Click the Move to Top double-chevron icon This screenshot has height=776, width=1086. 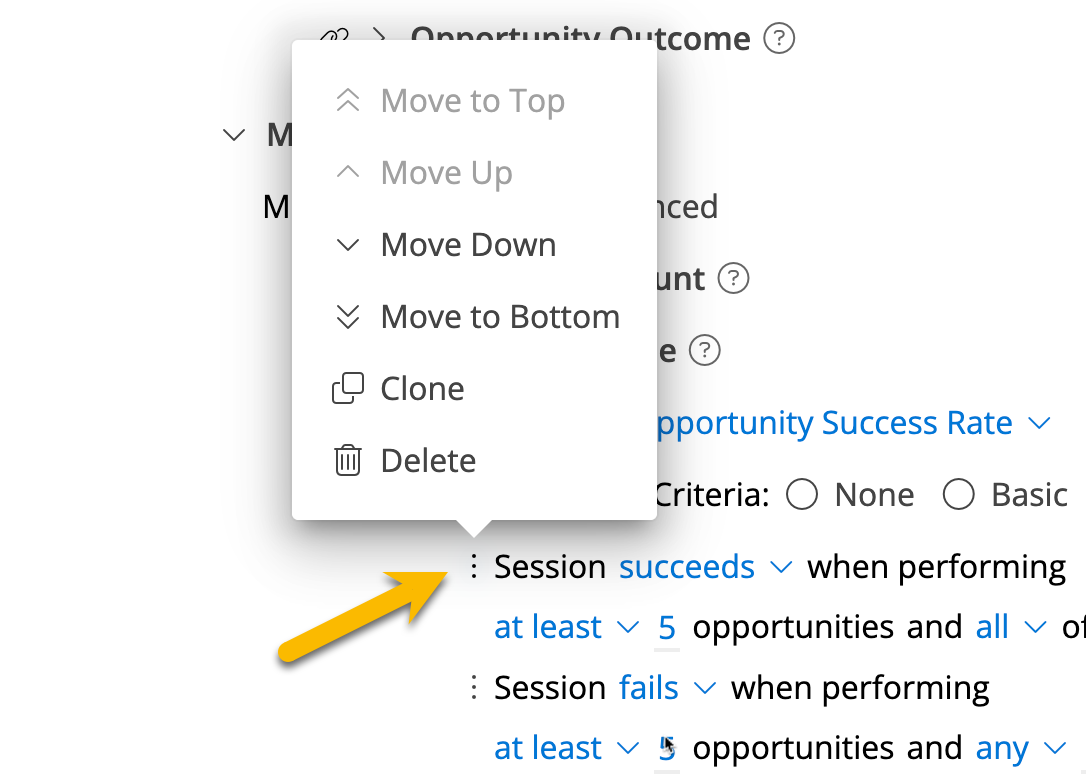[x=348, y=100]
